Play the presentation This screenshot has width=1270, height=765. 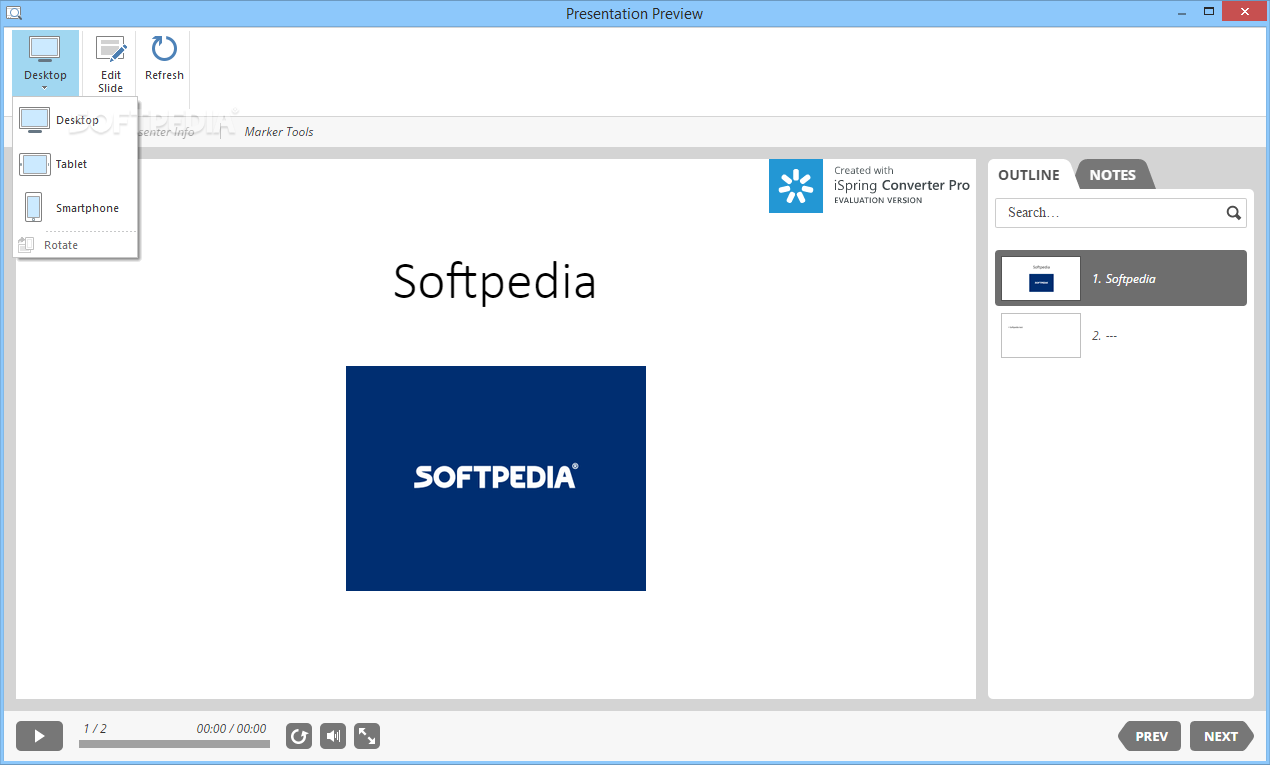(x=39, y=736)
